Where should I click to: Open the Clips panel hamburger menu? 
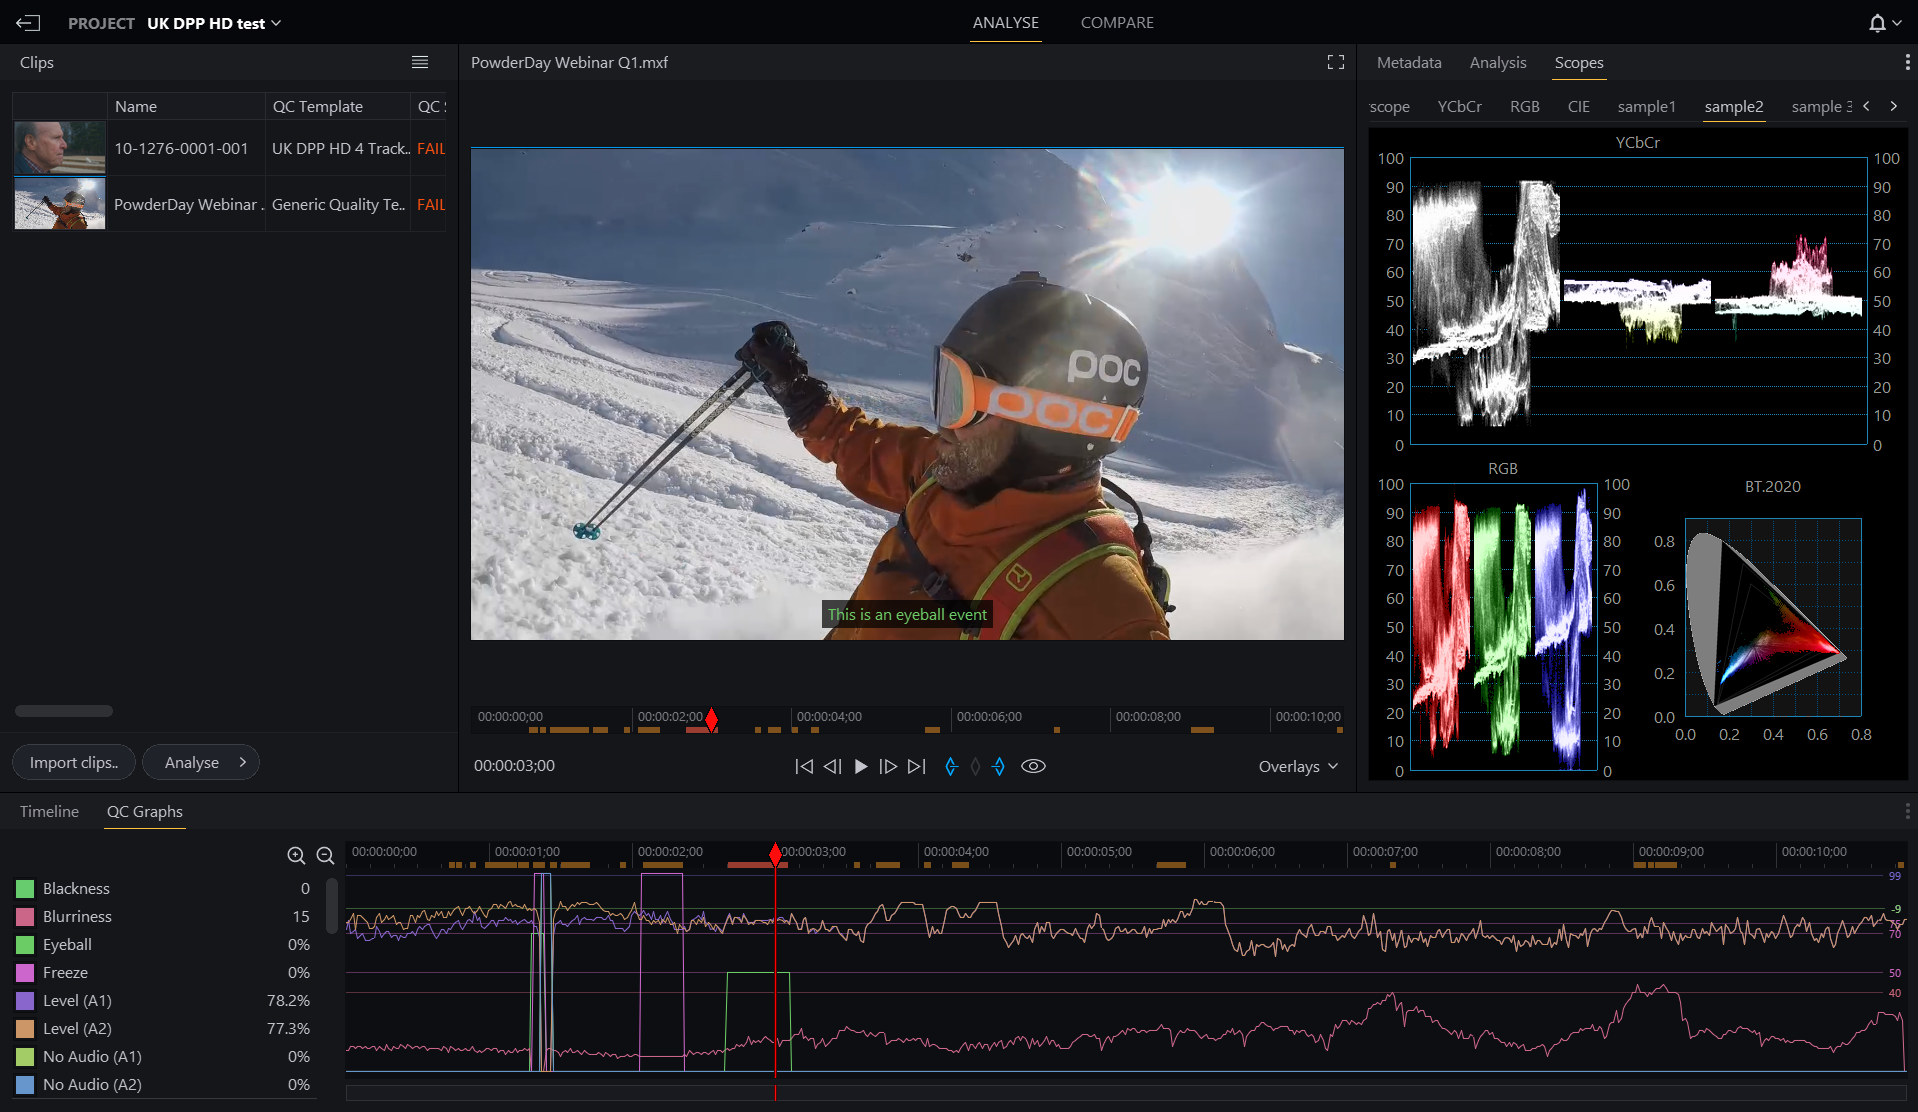point(420,62)
